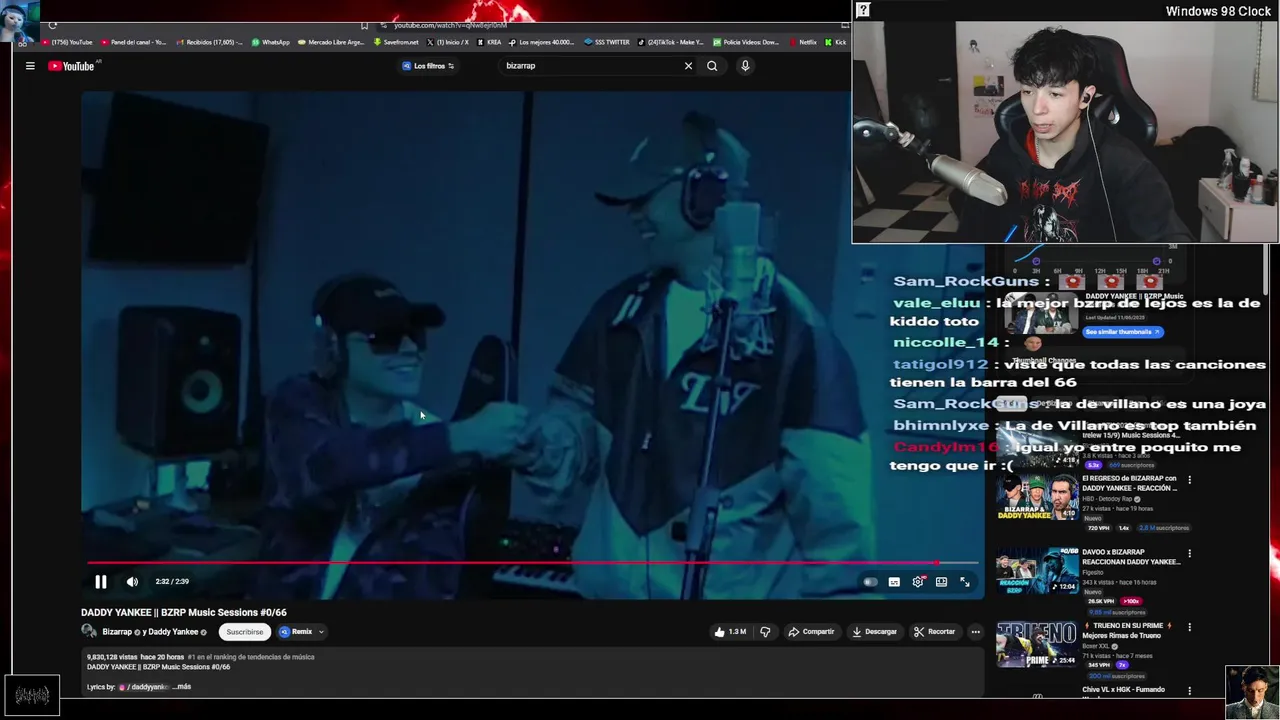The width and height of the screenshot is (1280, 720).
Task: Click the Recortar clip button
Action: click(x=935, y=632)
